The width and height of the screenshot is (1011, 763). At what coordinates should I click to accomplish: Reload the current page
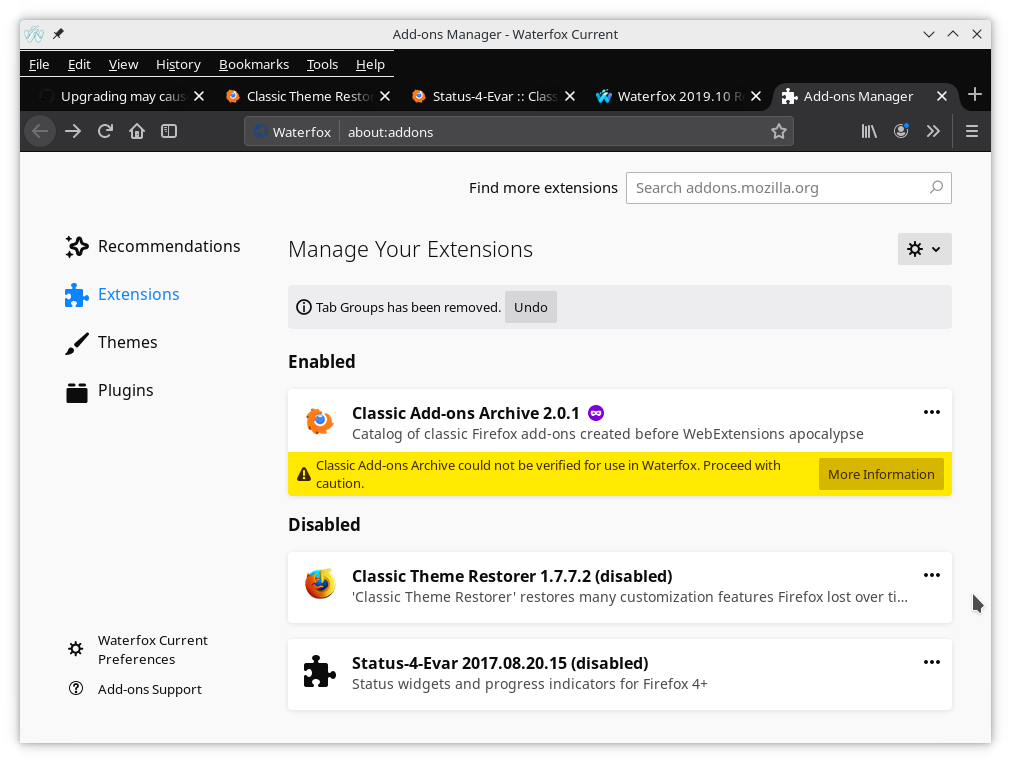tap(105, 132)
